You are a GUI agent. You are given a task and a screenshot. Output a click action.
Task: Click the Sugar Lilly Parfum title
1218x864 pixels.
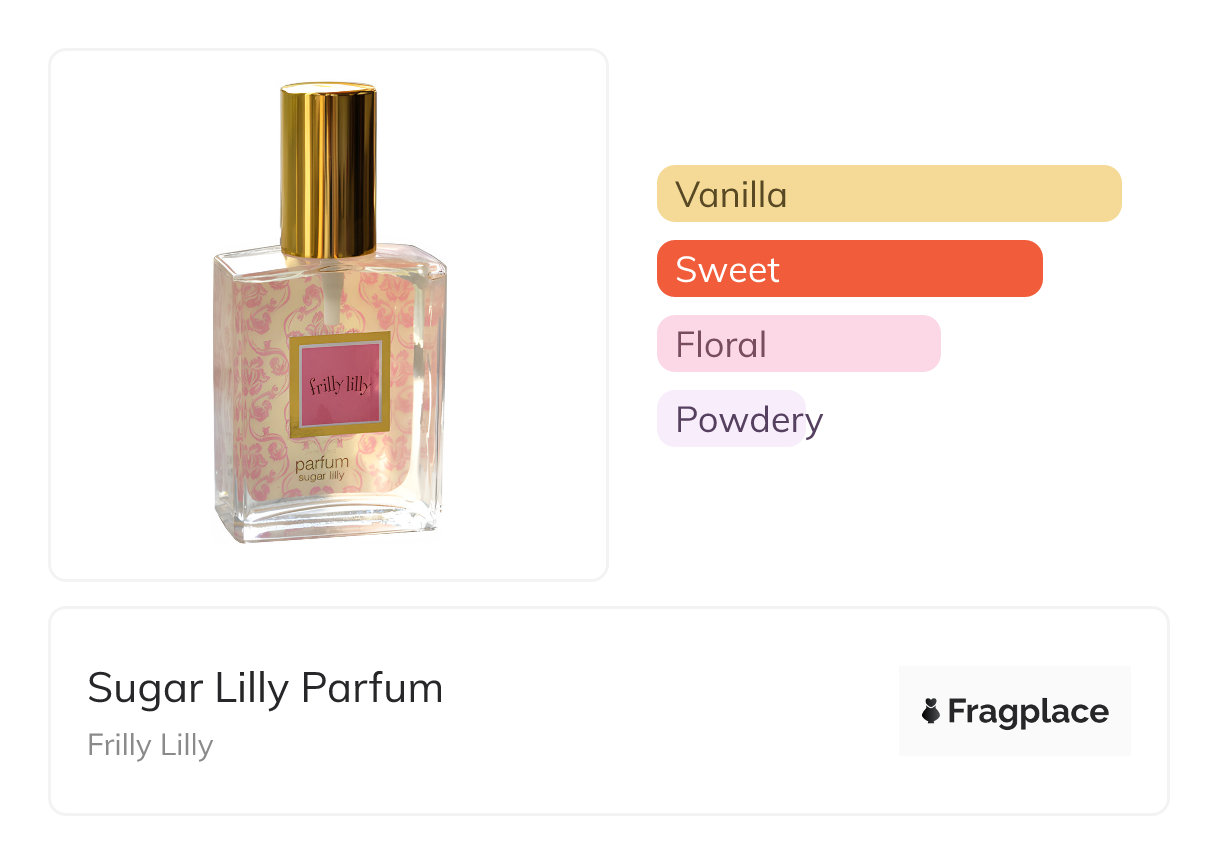265,688
